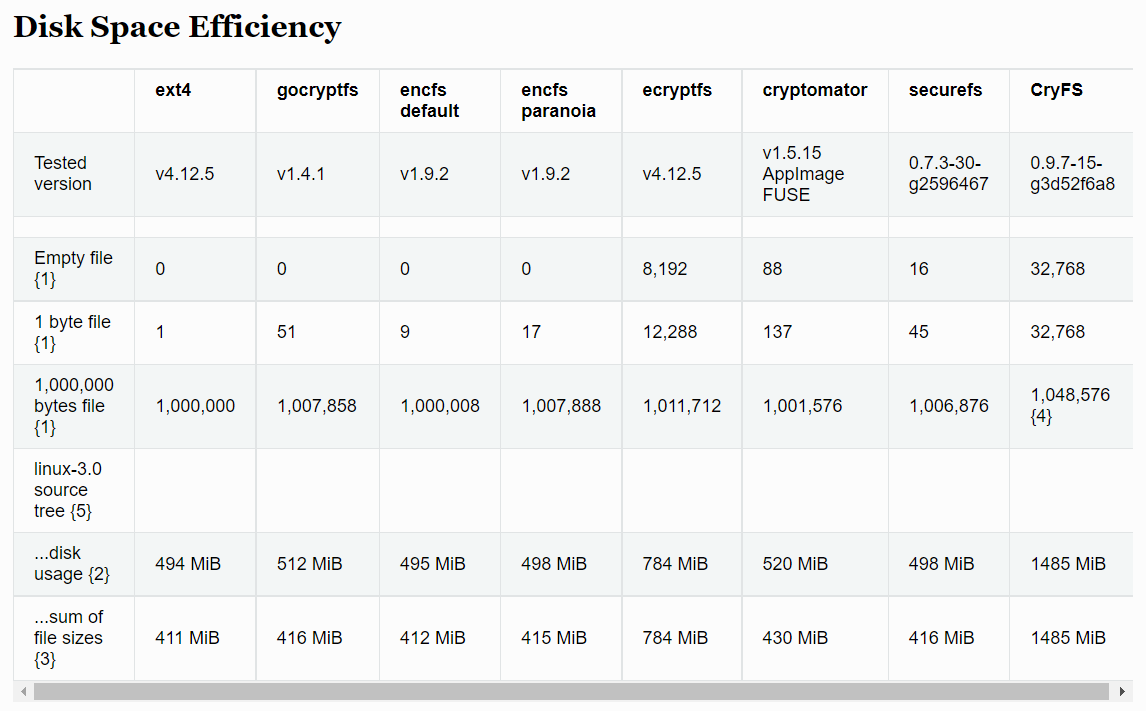The height and width of the screenshot is (711, 1146).
Task: Select the ext4 column header
Action: 173,90
